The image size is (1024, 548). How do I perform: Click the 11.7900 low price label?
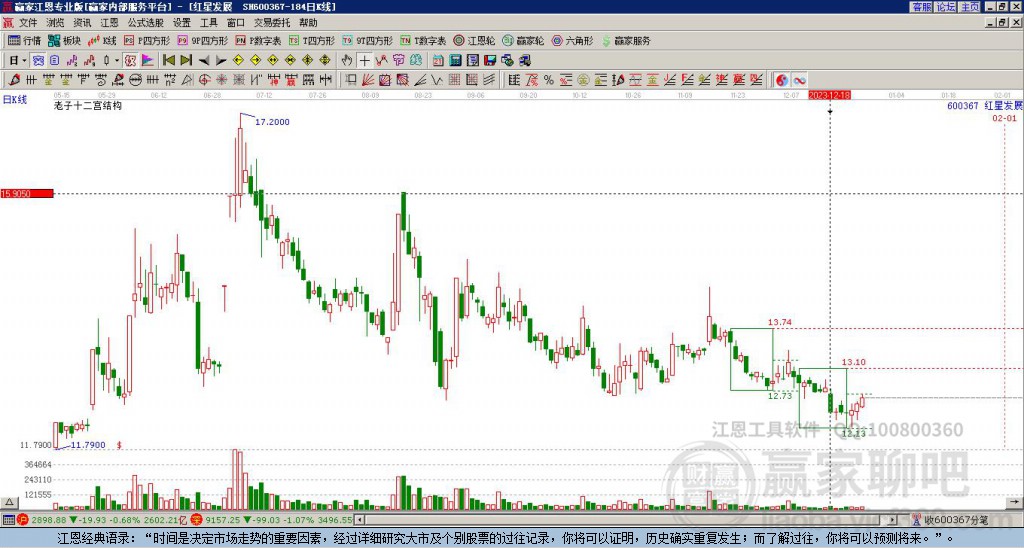[x=88, y=445]
